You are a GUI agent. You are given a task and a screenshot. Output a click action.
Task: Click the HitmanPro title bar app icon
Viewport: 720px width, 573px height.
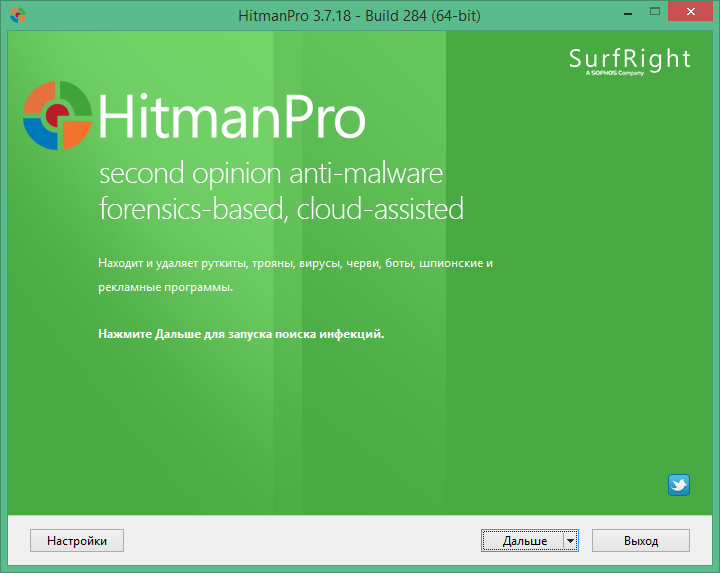point(18,15)
